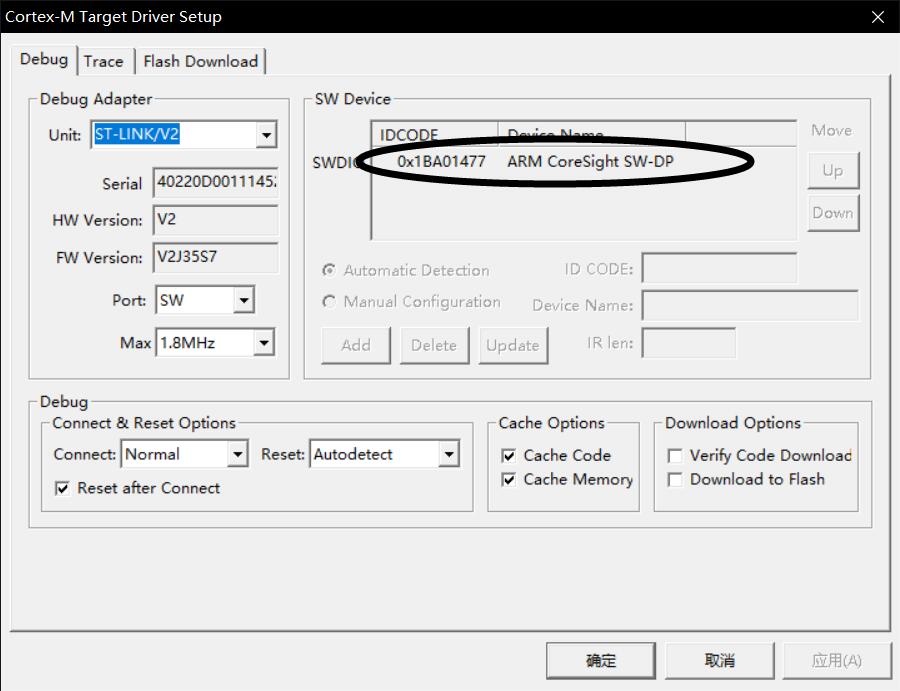Viewport: 900px width, 691px height.
Task: Toggle the Reset after Connect checkbox
Action: click(x=62, y=488)
